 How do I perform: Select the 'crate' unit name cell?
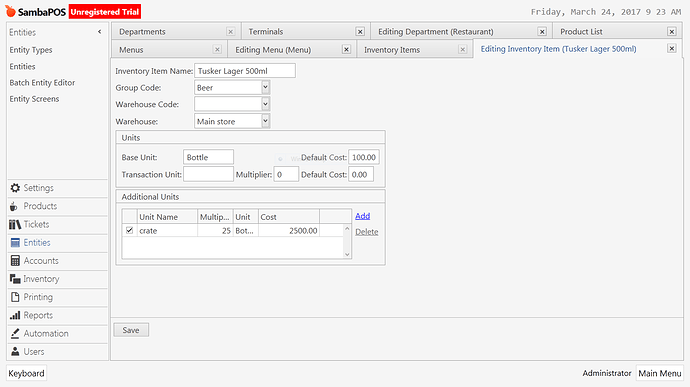click(167, 231)
